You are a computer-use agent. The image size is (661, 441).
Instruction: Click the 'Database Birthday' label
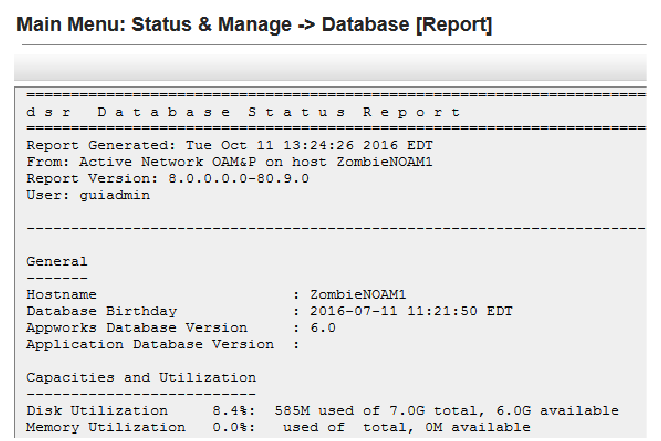coord(102,311)
